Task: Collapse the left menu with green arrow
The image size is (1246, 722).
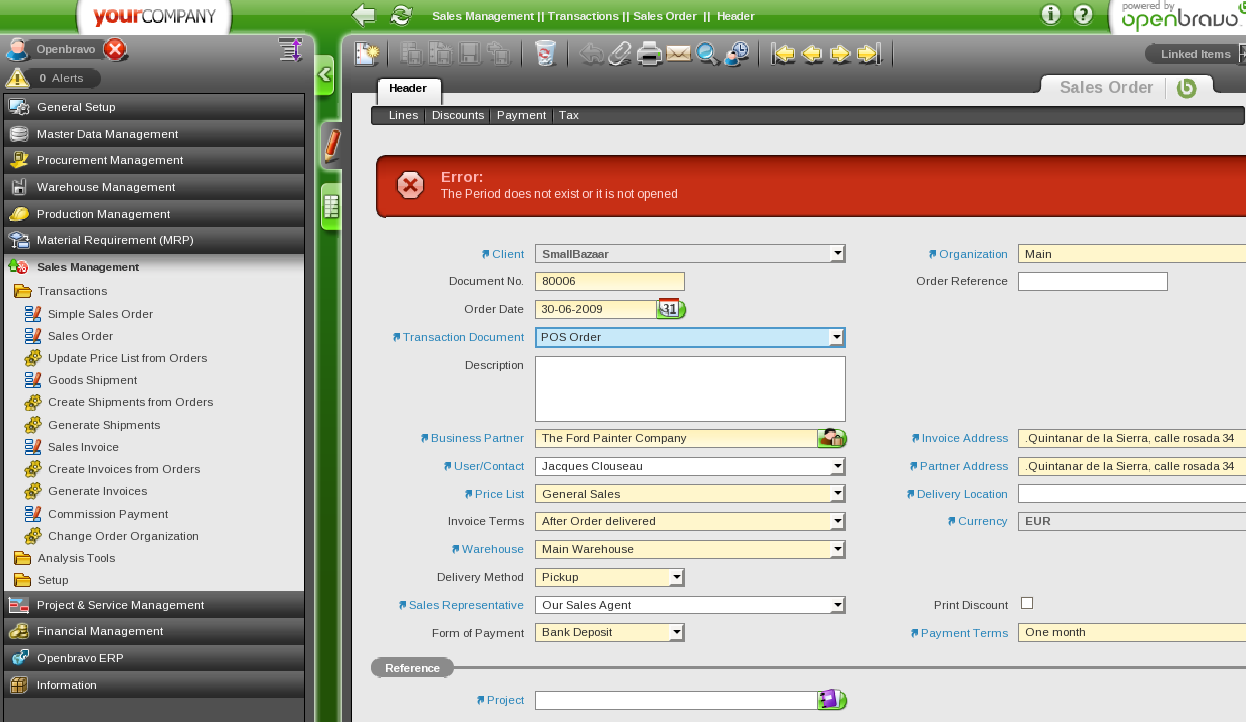Action: (x=325, y=75)
